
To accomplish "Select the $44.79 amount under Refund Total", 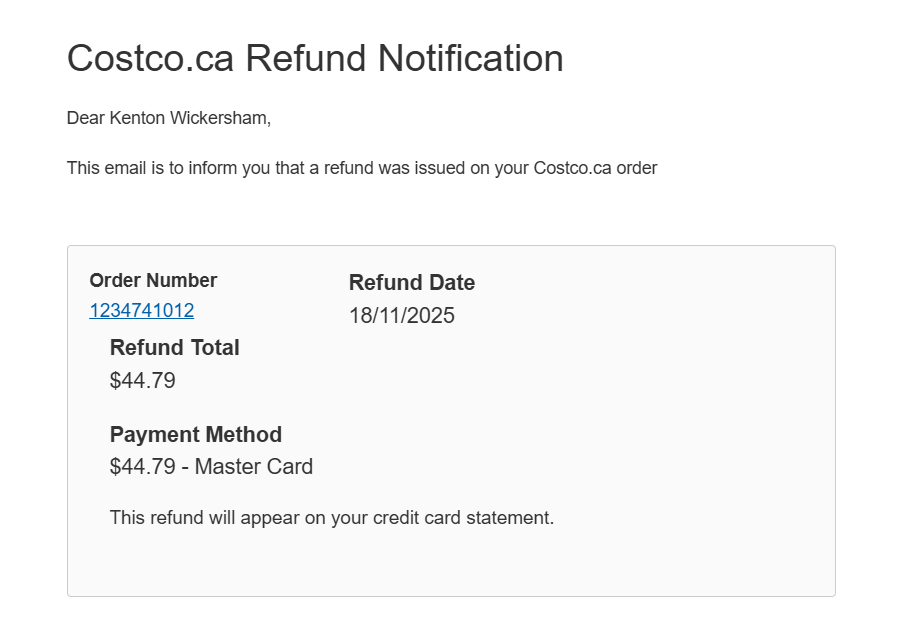I will [142, 381].
